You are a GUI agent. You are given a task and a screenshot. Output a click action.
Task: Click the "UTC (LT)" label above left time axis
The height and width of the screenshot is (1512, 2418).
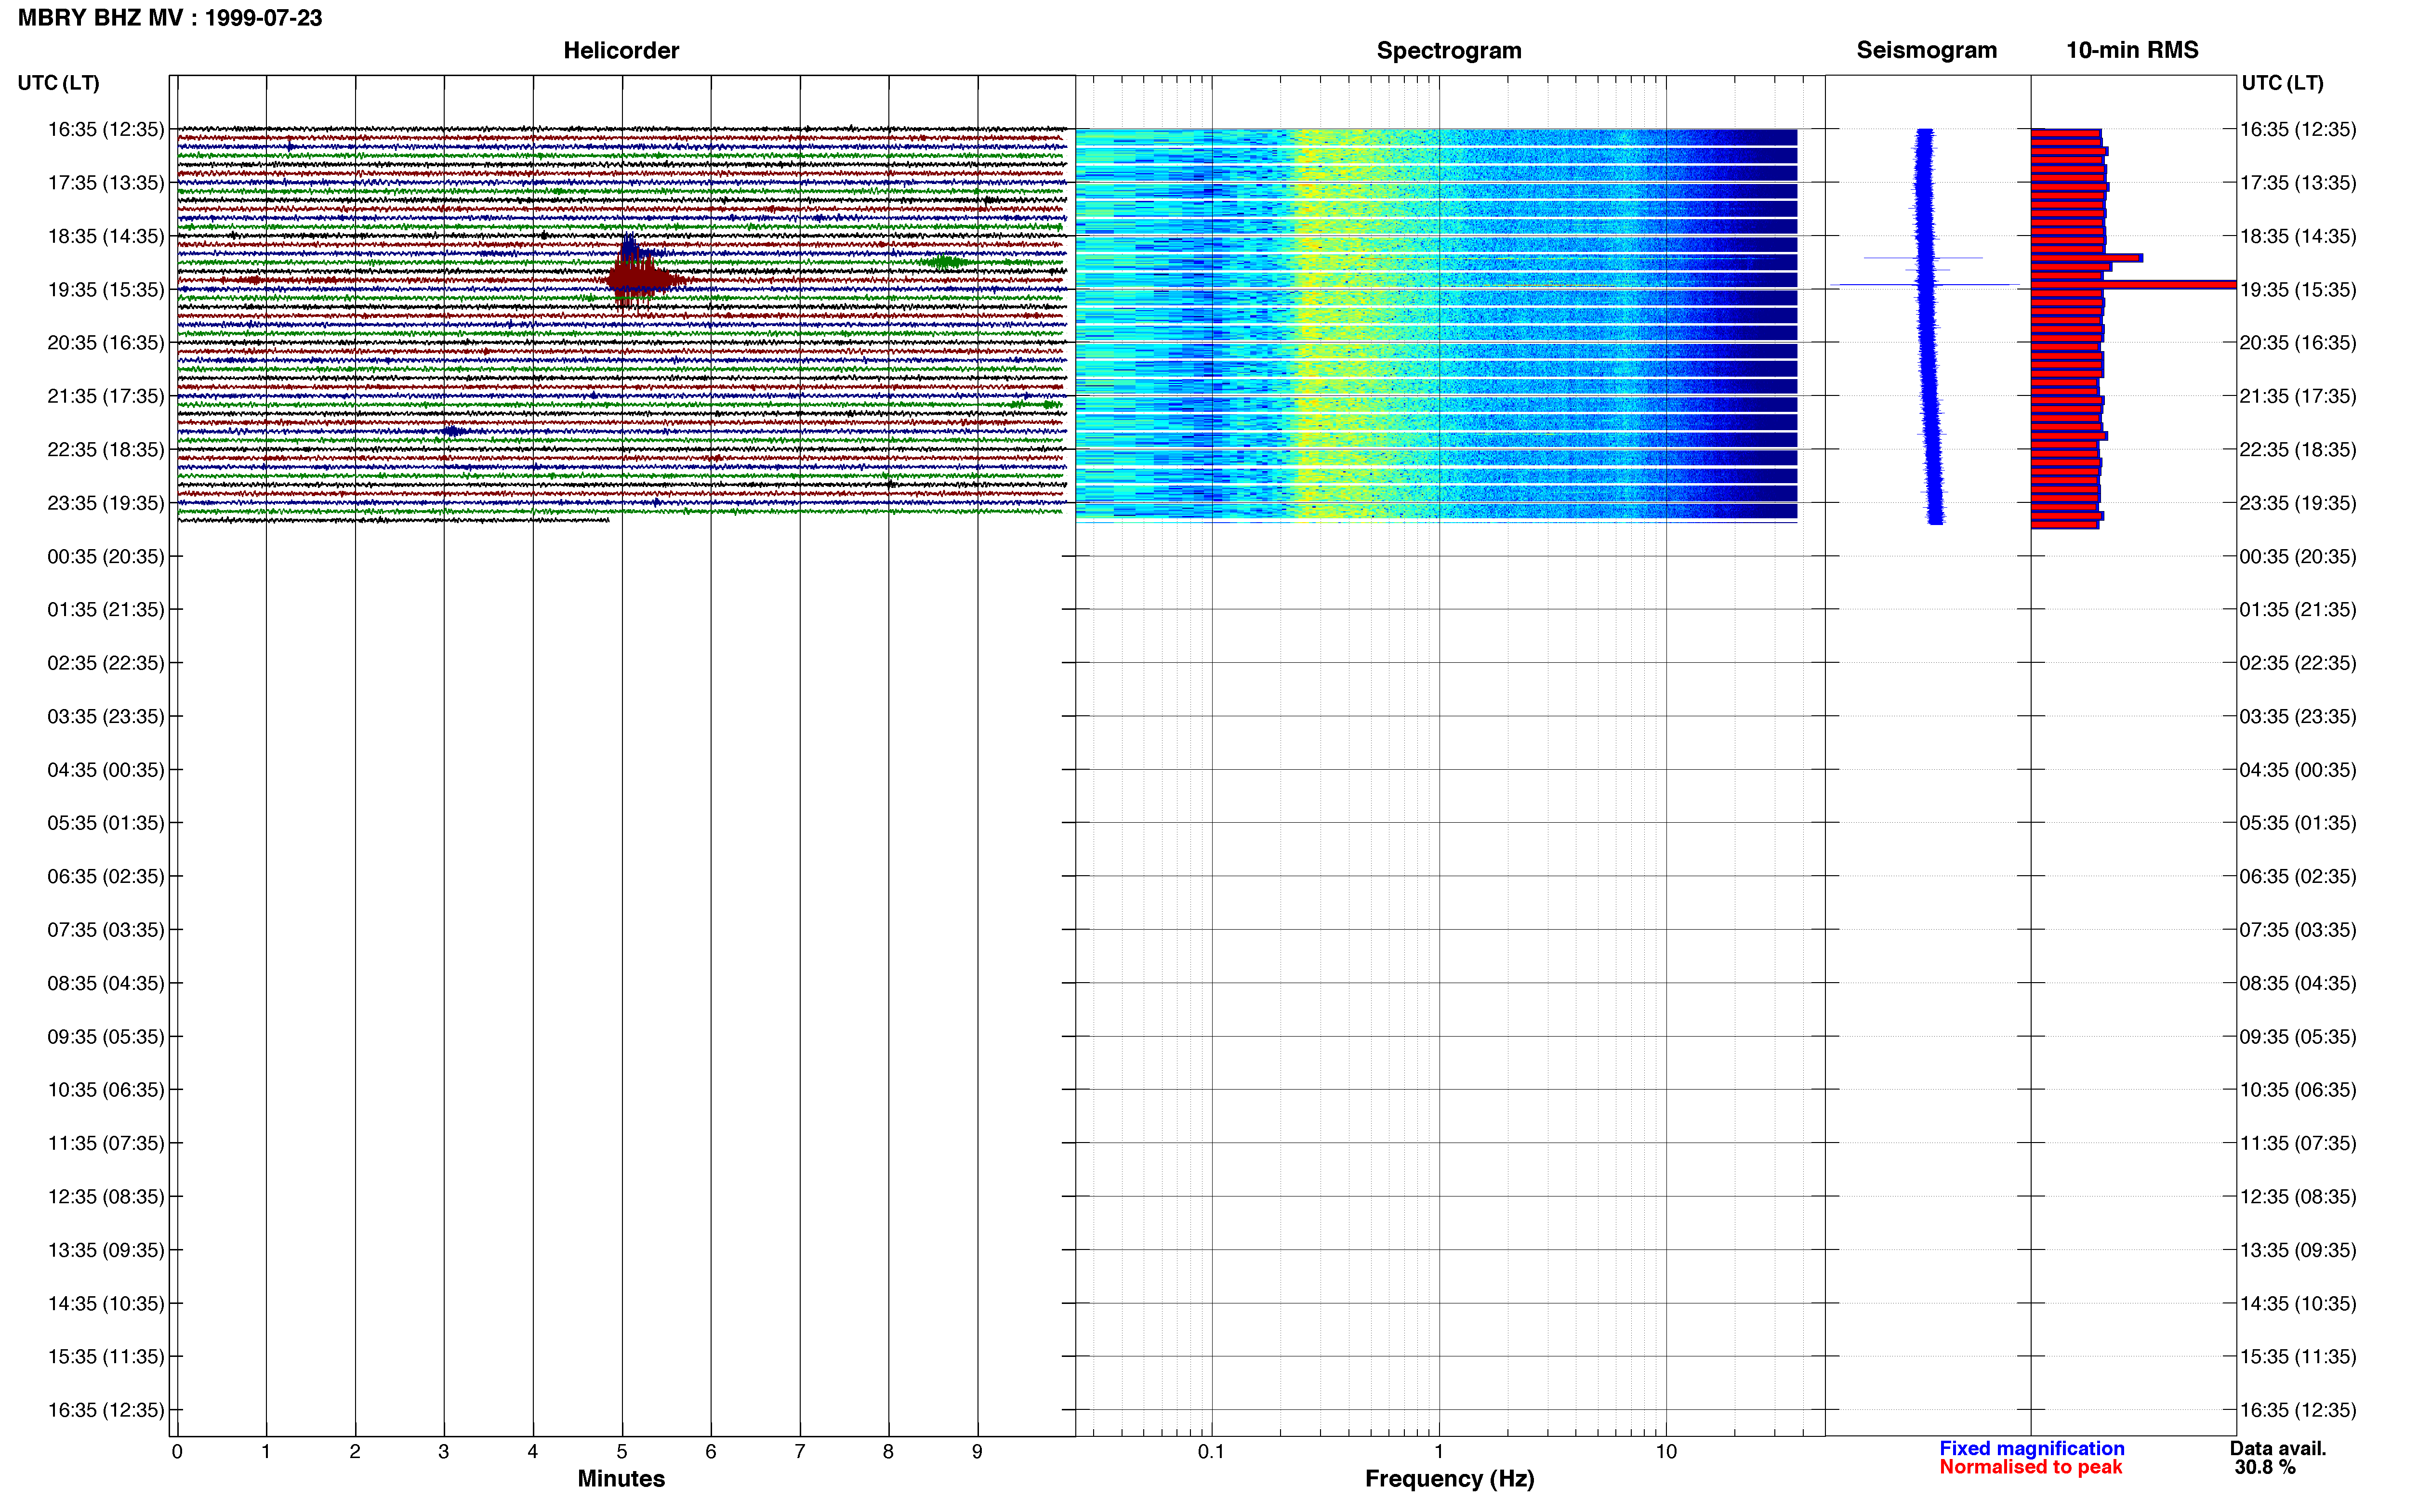pyautogui.click(x=58, y=83)
